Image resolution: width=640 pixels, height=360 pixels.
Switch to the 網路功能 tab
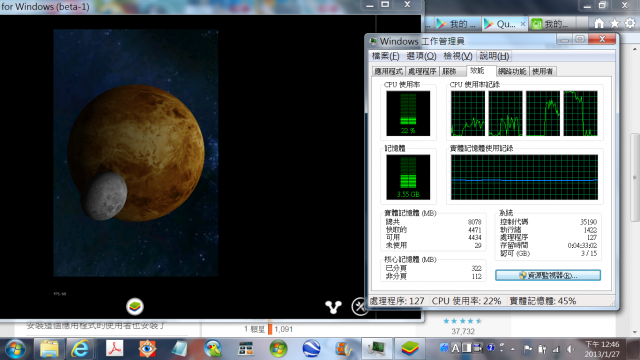coord(512,71)
